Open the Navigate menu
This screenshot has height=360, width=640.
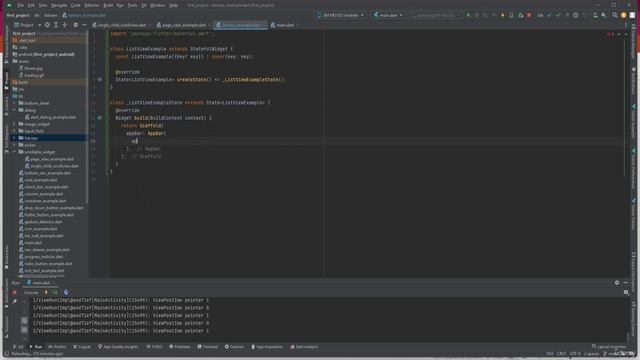(x=59, y=5)
